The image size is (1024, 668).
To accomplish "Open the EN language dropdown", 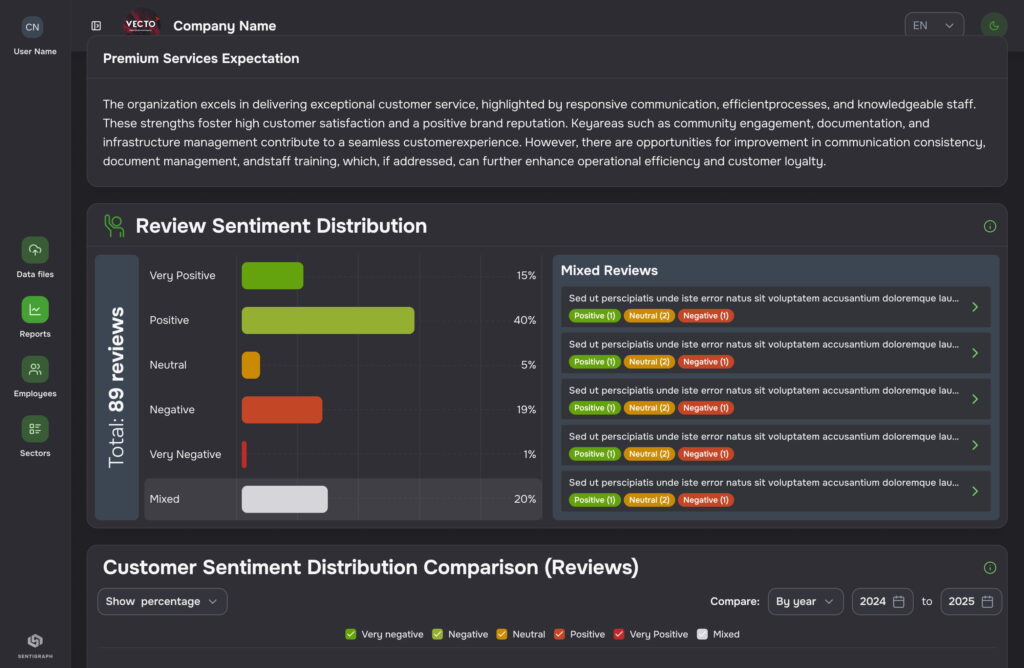I will (933, 26).
